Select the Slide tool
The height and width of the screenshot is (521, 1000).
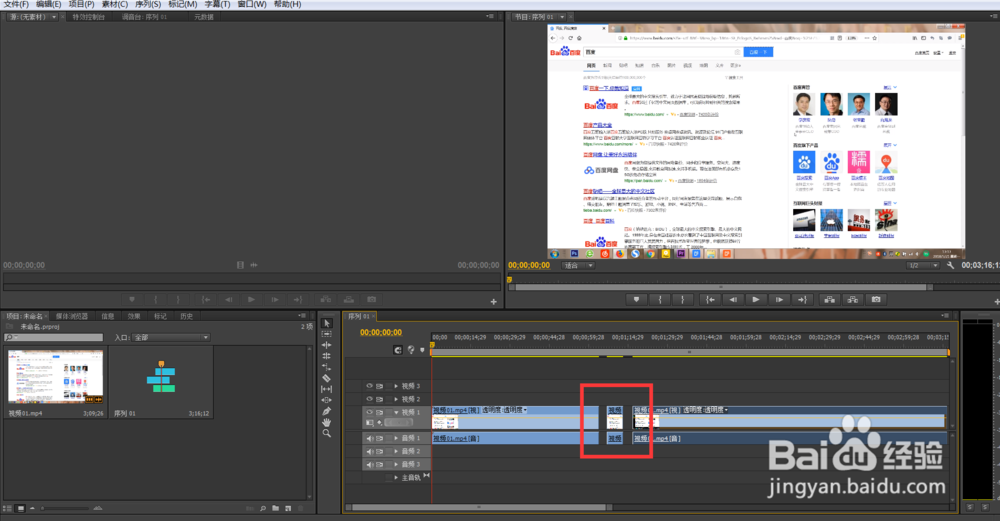[327, 400]
